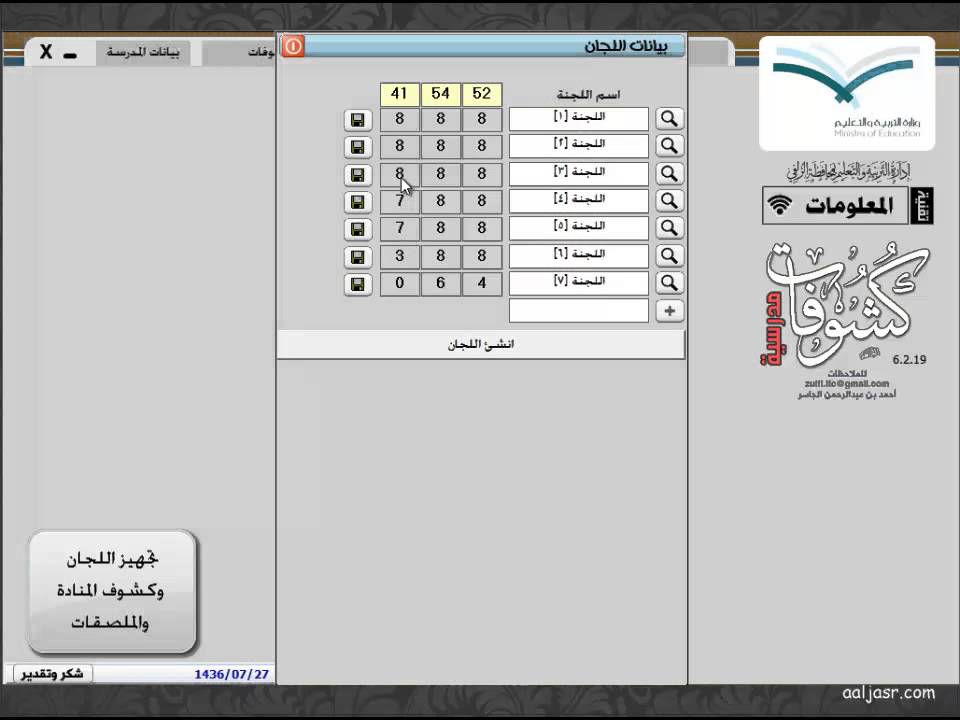Switch to the بيانات المدرسة tab

pos(143,52)
